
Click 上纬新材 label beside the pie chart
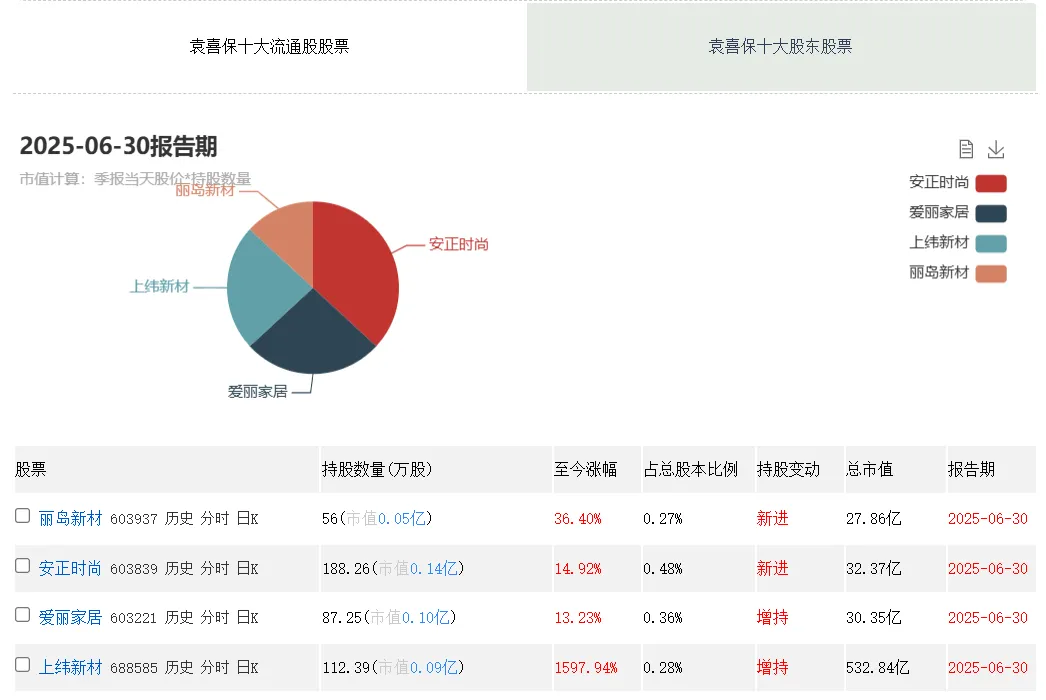click(x=159, y=286)
